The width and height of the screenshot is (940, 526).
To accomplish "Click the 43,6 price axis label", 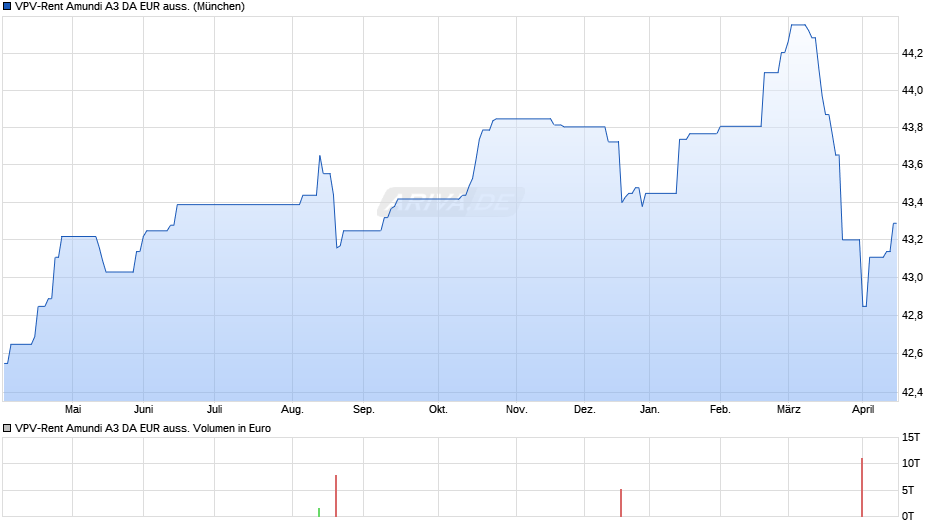I will tap(912, 164).
